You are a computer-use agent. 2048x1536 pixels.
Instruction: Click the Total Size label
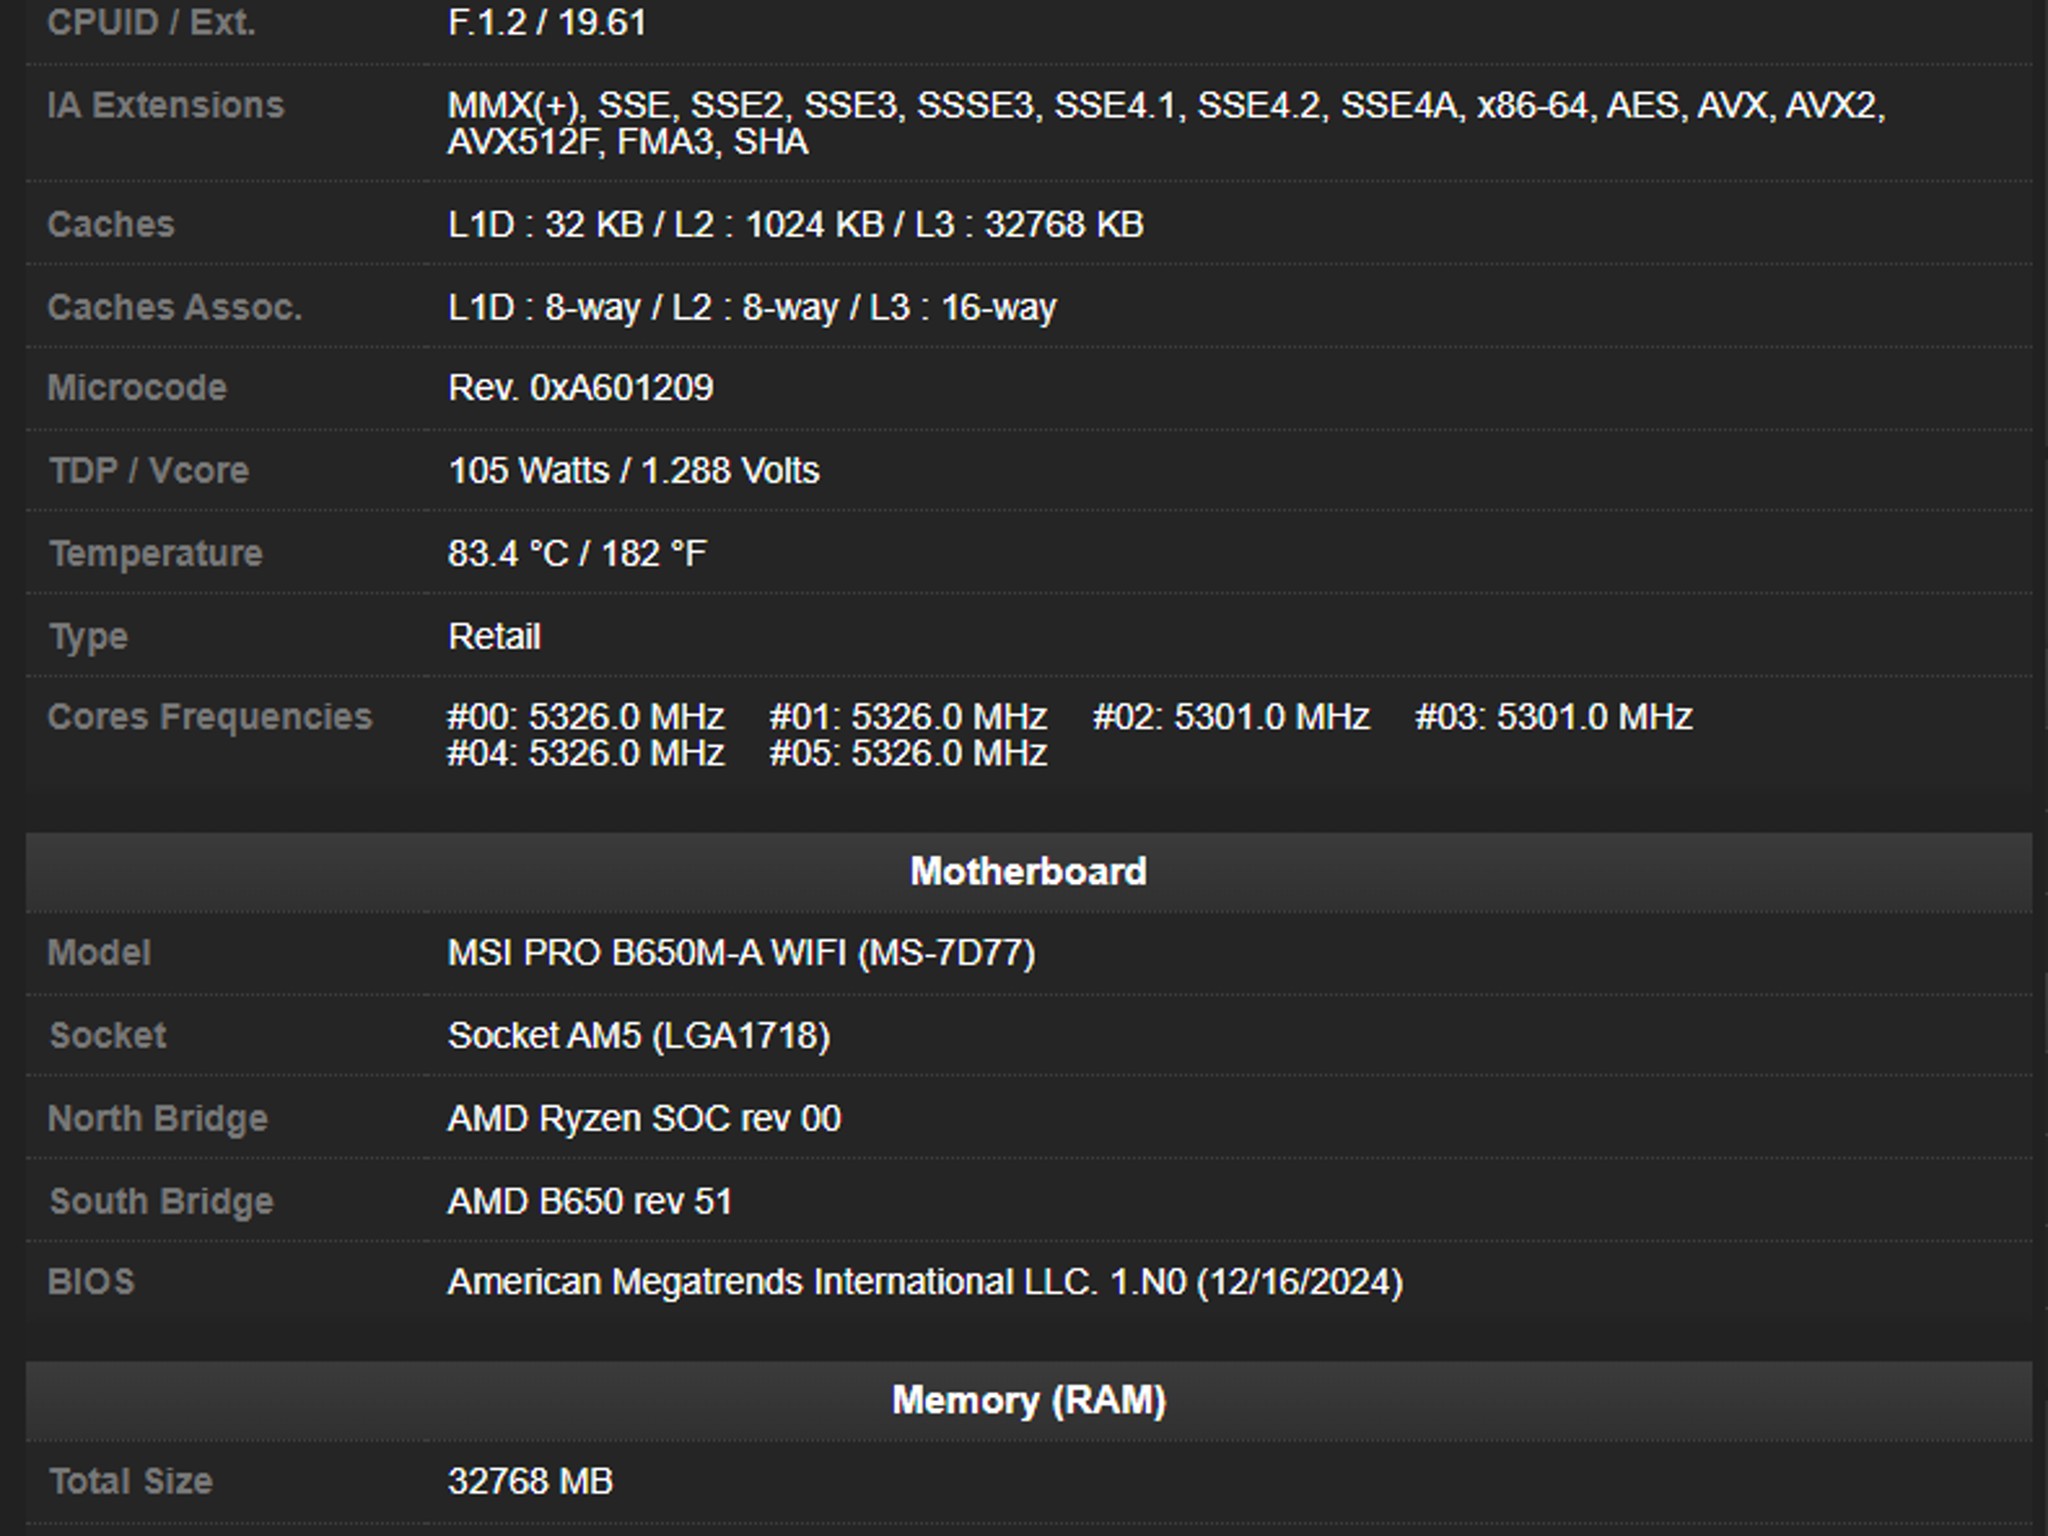click(x=131, y=1481)
